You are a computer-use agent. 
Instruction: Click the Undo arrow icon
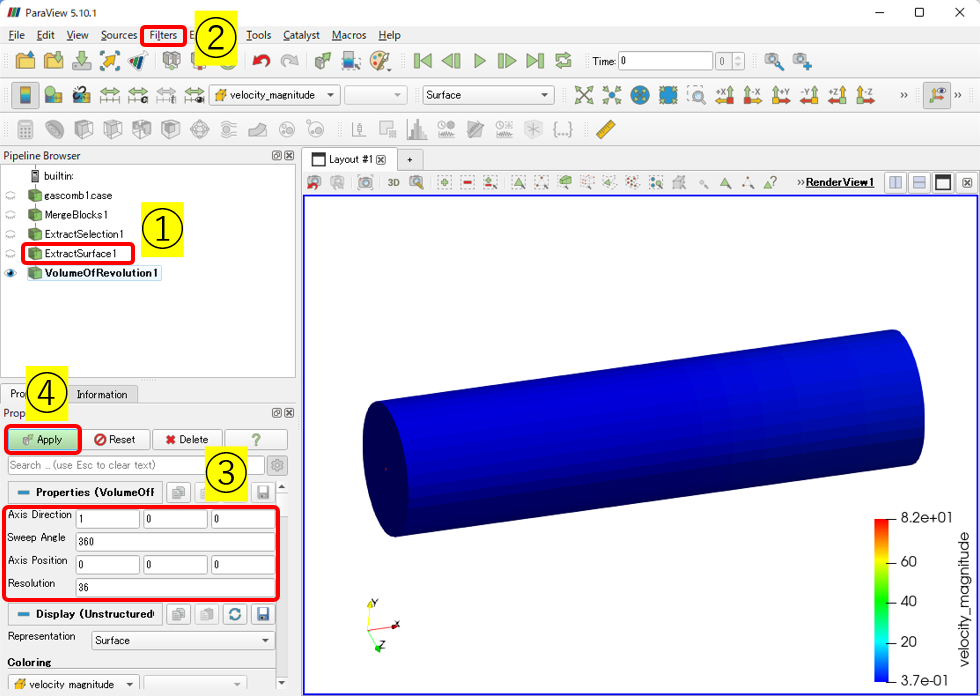[x=261, y=61]
